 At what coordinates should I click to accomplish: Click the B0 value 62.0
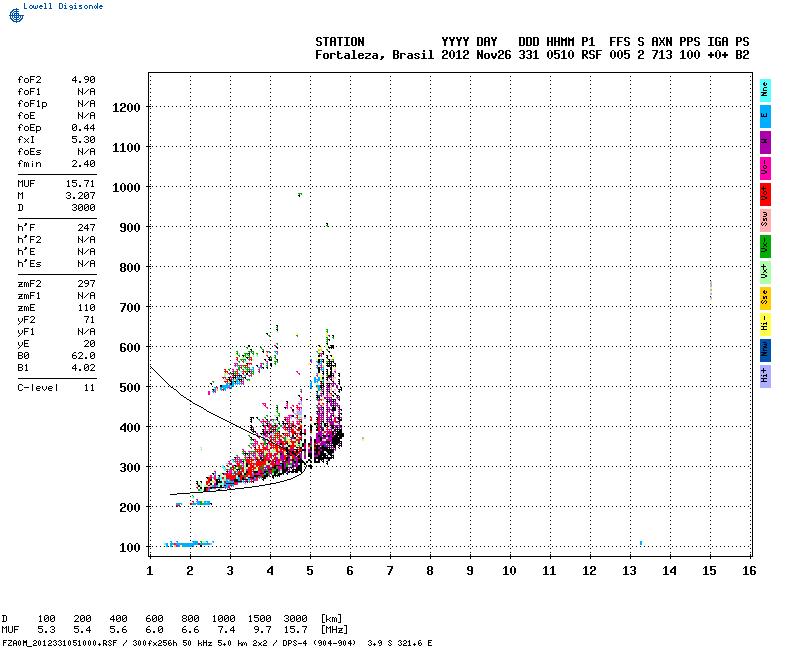[83, 356]
